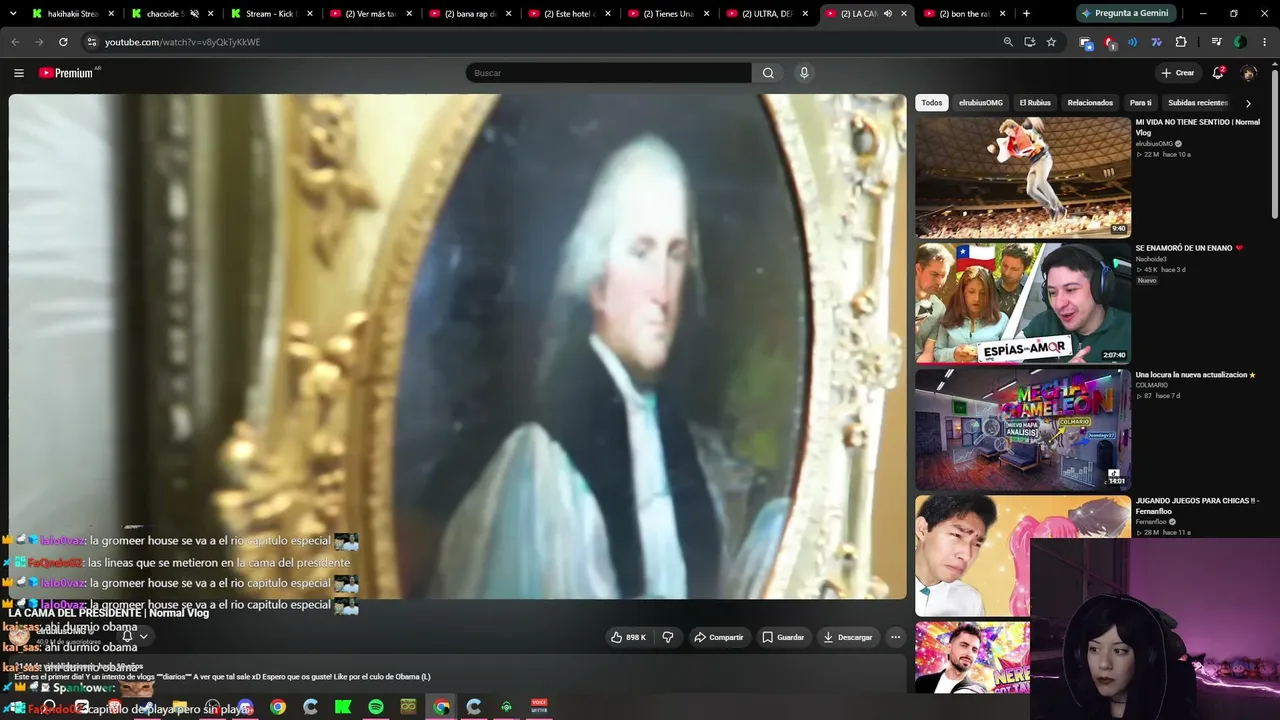Open the Voice Meter taskbar app

539,707
